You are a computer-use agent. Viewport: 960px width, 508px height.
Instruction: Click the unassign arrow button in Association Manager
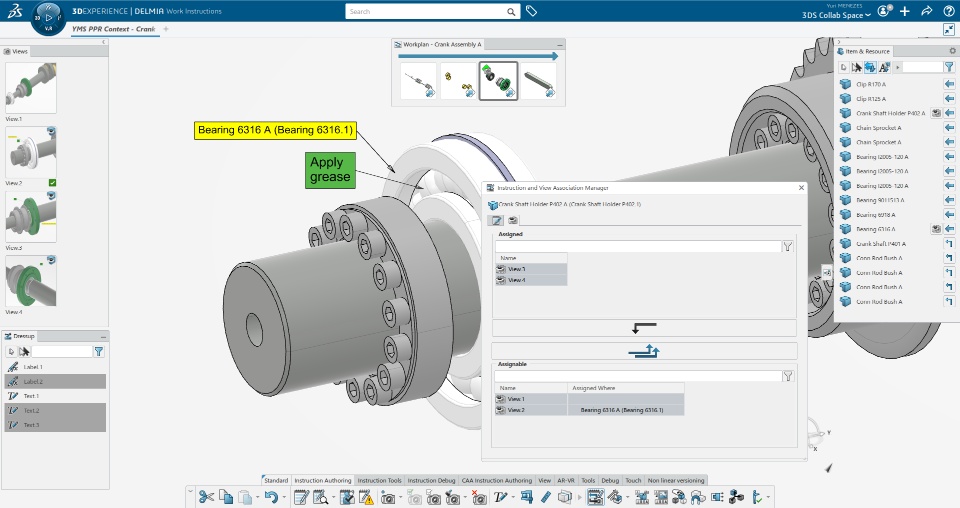644,328
